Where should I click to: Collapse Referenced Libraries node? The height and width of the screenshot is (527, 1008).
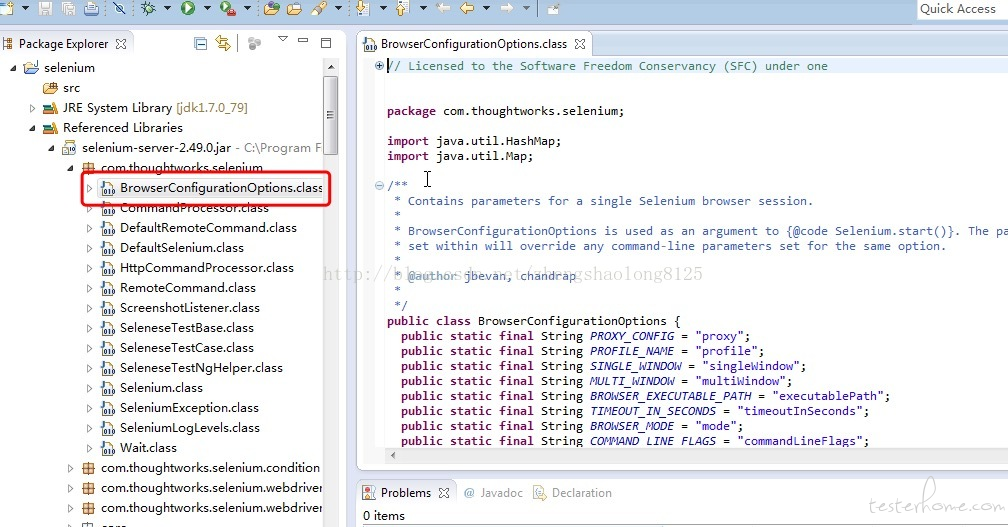pos(32,128)
